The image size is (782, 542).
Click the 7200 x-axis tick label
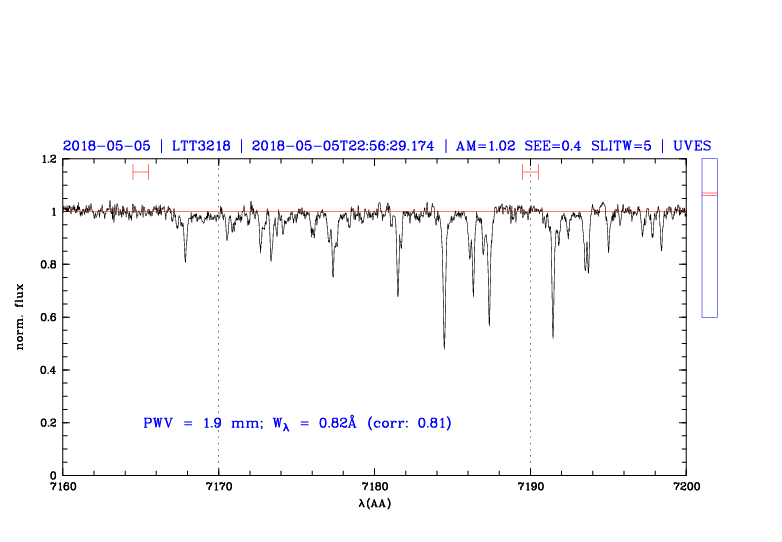pyautogui.click(x=686, y=487)
